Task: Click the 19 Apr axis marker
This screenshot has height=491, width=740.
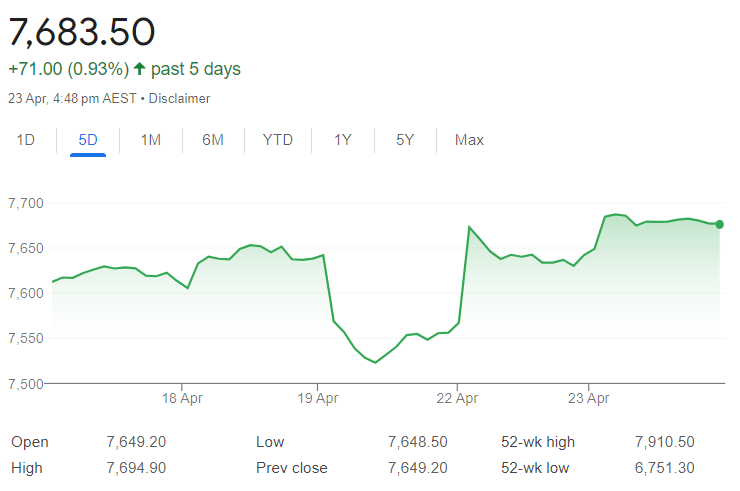Action: coord(318,398)
